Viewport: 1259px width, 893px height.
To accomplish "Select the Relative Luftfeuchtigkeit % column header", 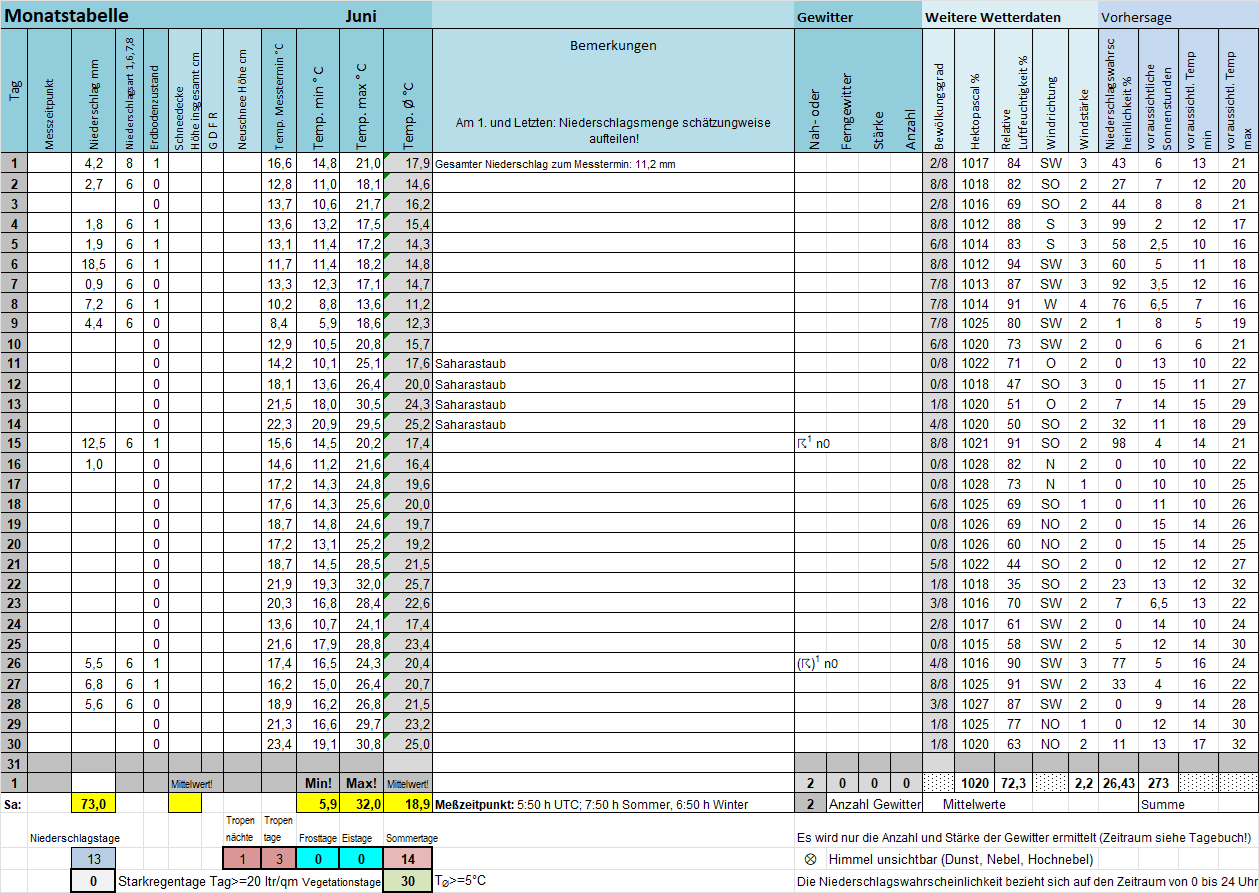I will tap(1014, 91).
